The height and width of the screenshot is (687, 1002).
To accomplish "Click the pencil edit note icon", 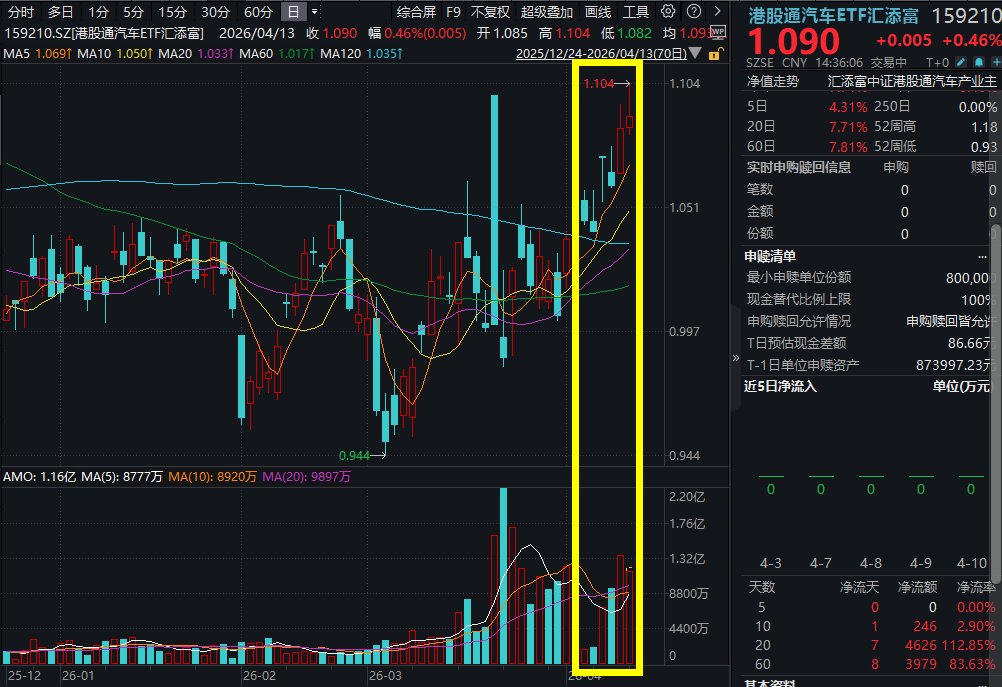I will (960, 62).
